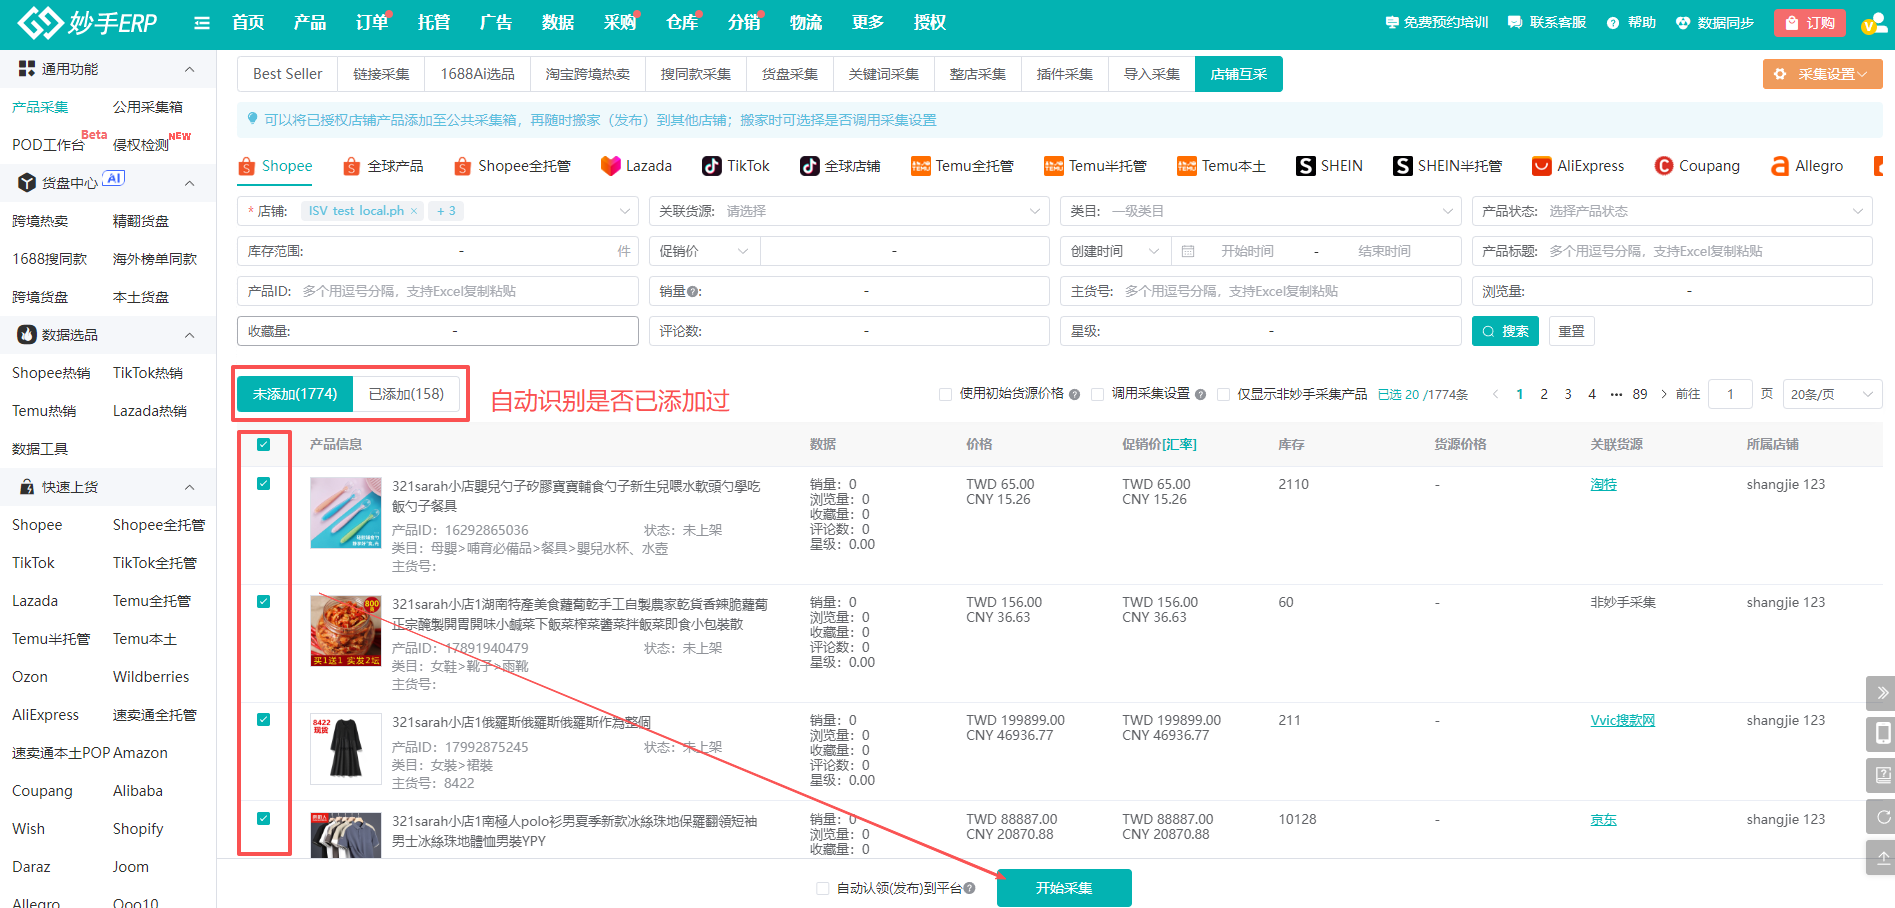1895x908 pixels.
Task: Uncheck the 嬰兒勺子 product row checkbox
Action: [x=264, y=484]
